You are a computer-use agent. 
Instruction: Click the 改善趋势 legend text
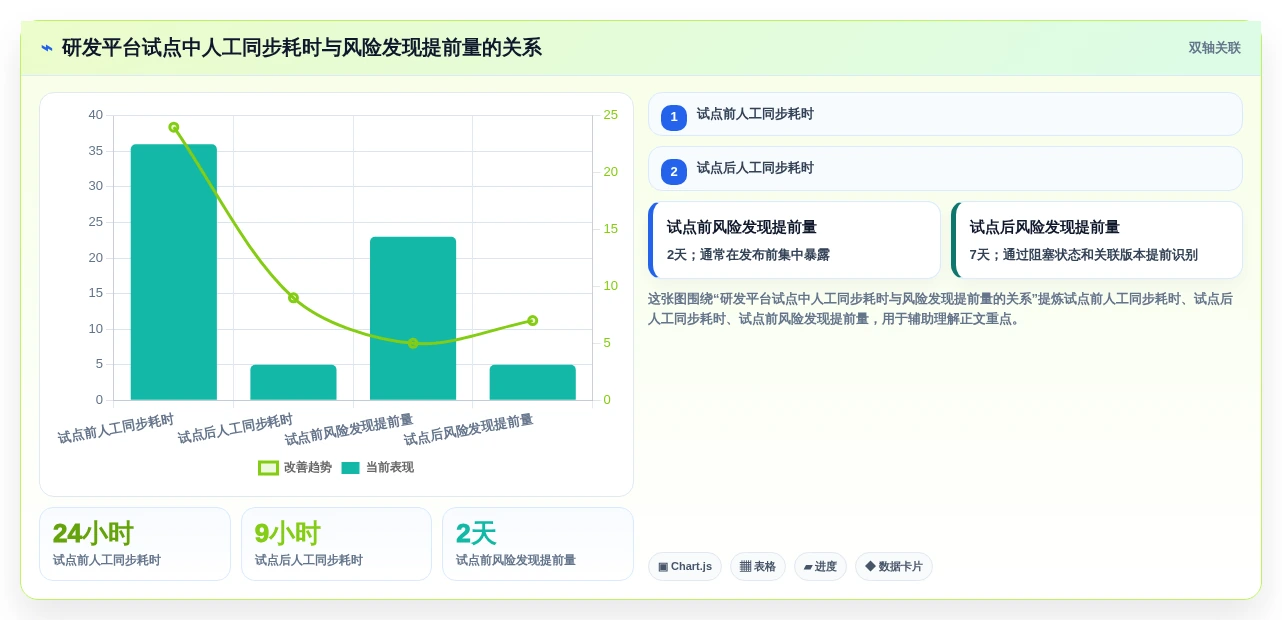[x=308, y=468]
